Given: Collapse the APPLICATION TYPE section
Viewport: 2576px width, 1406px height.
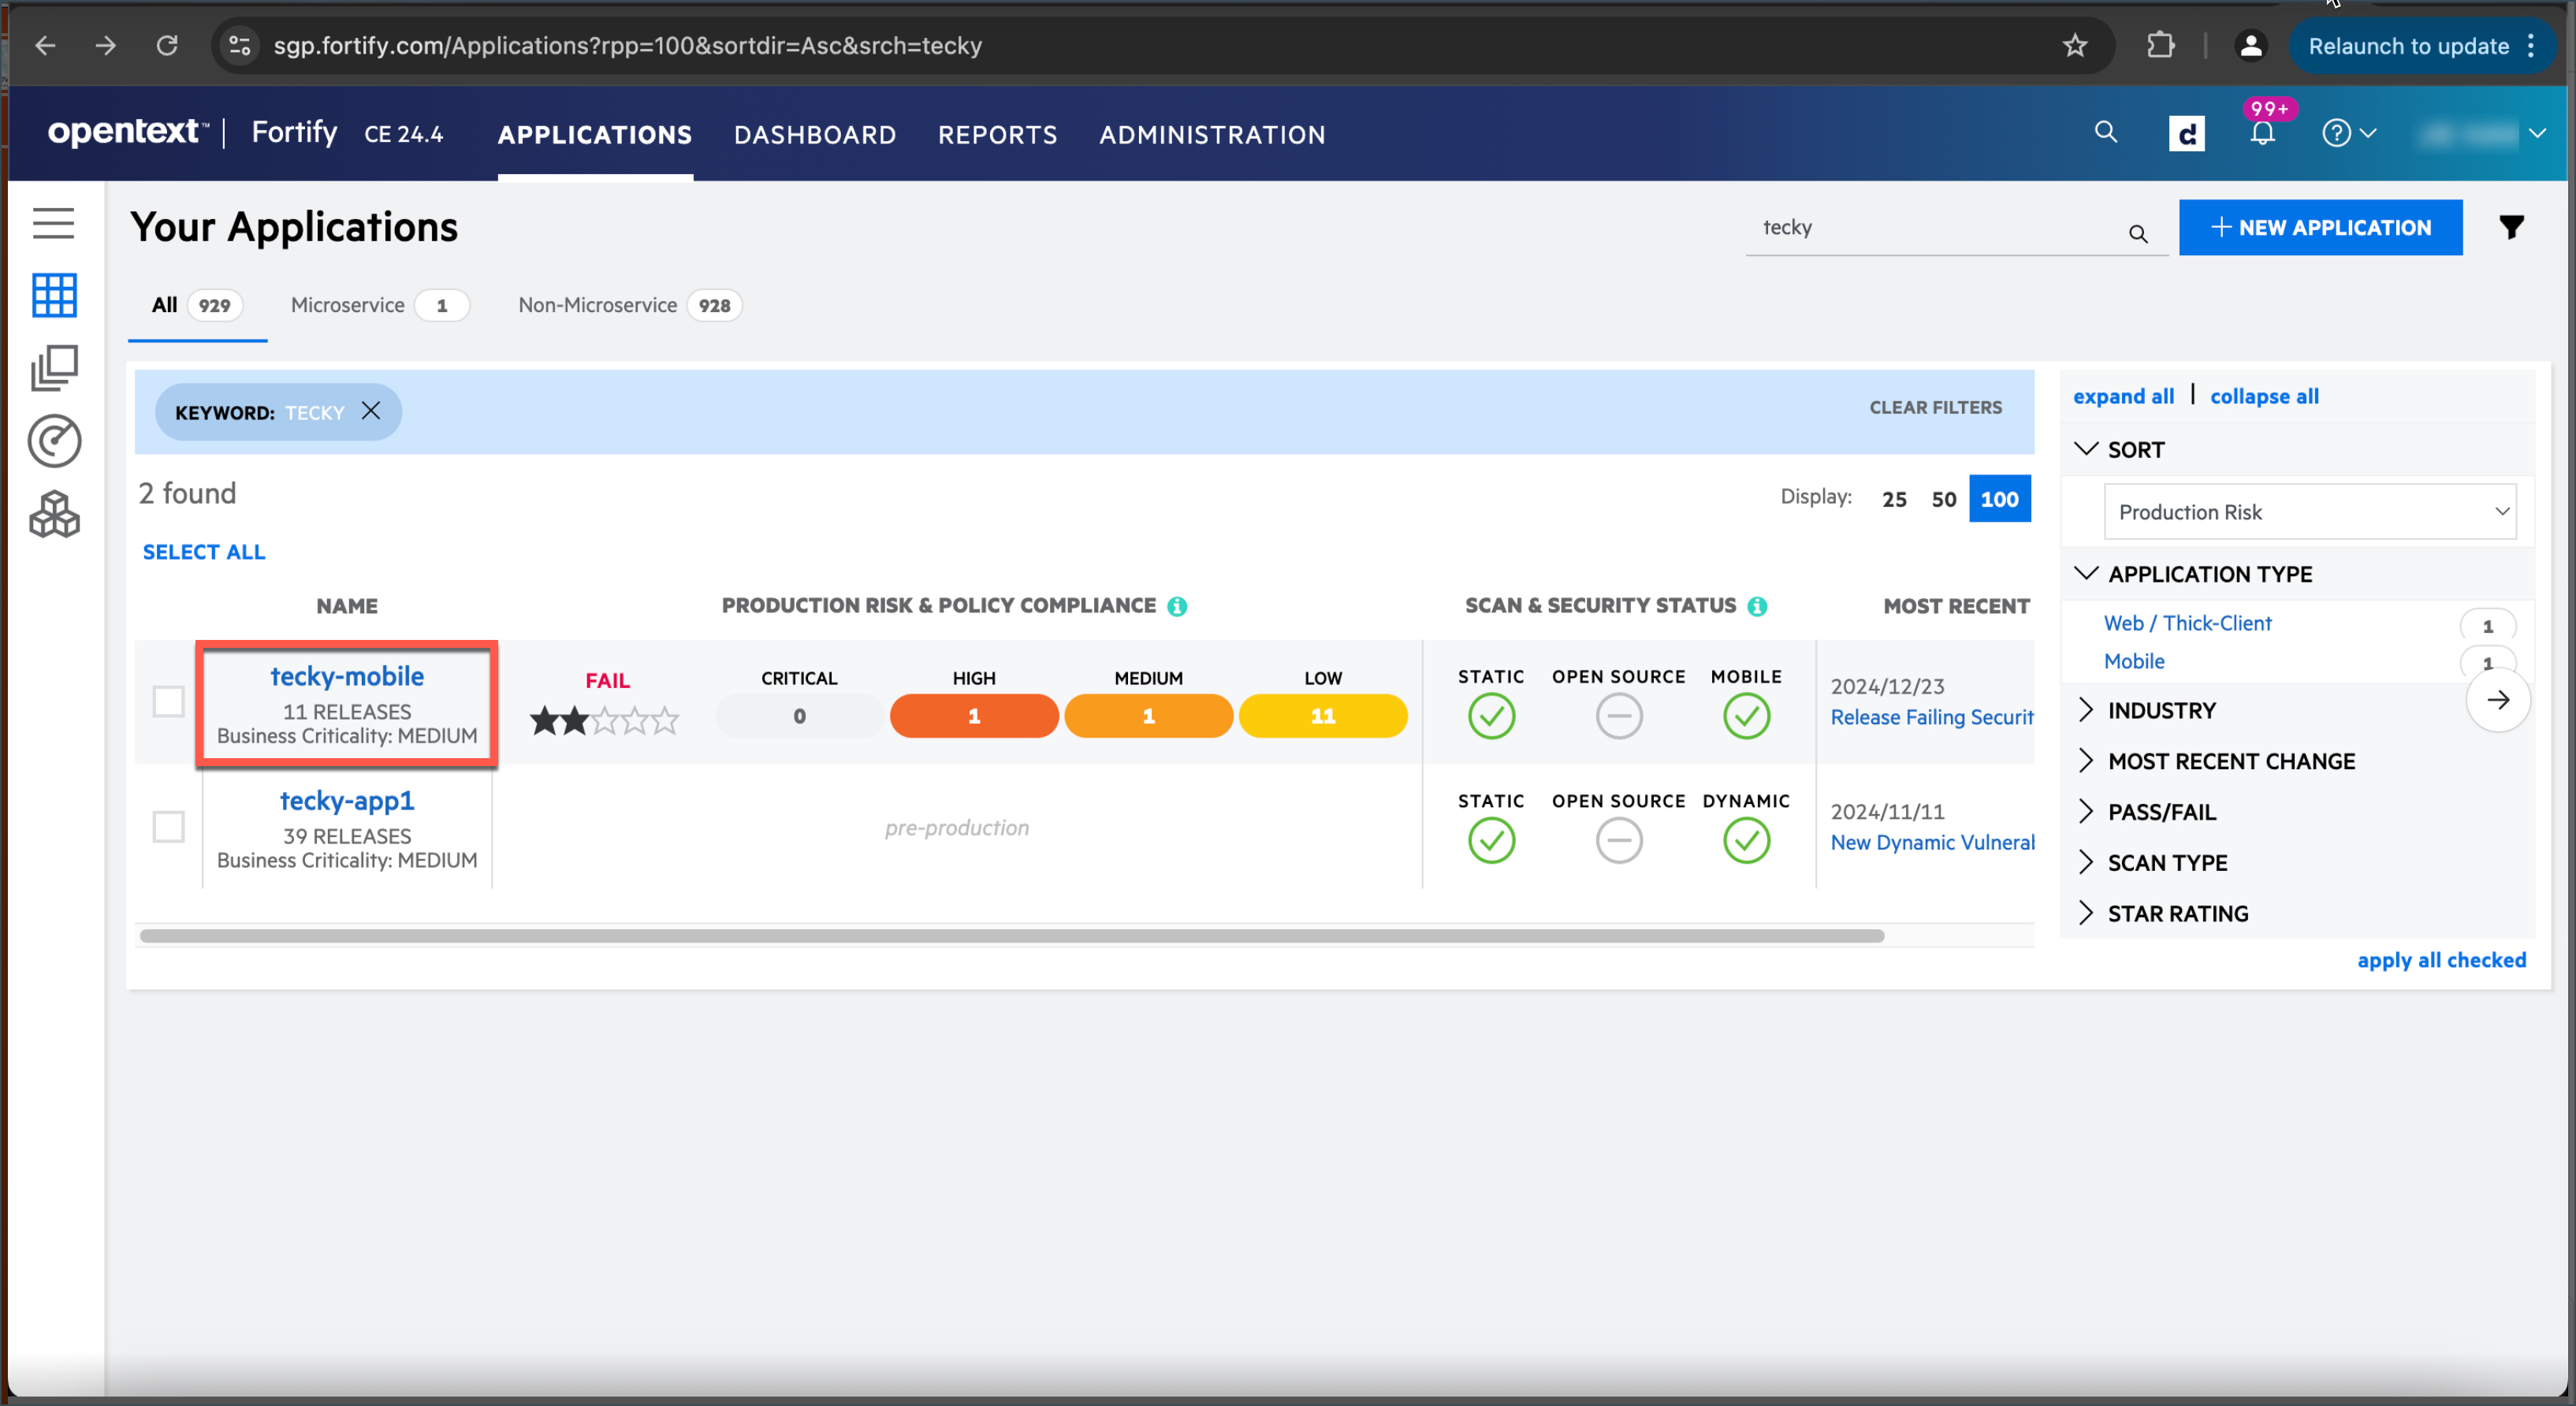Looking at the screenshot, I should 2085,573.
